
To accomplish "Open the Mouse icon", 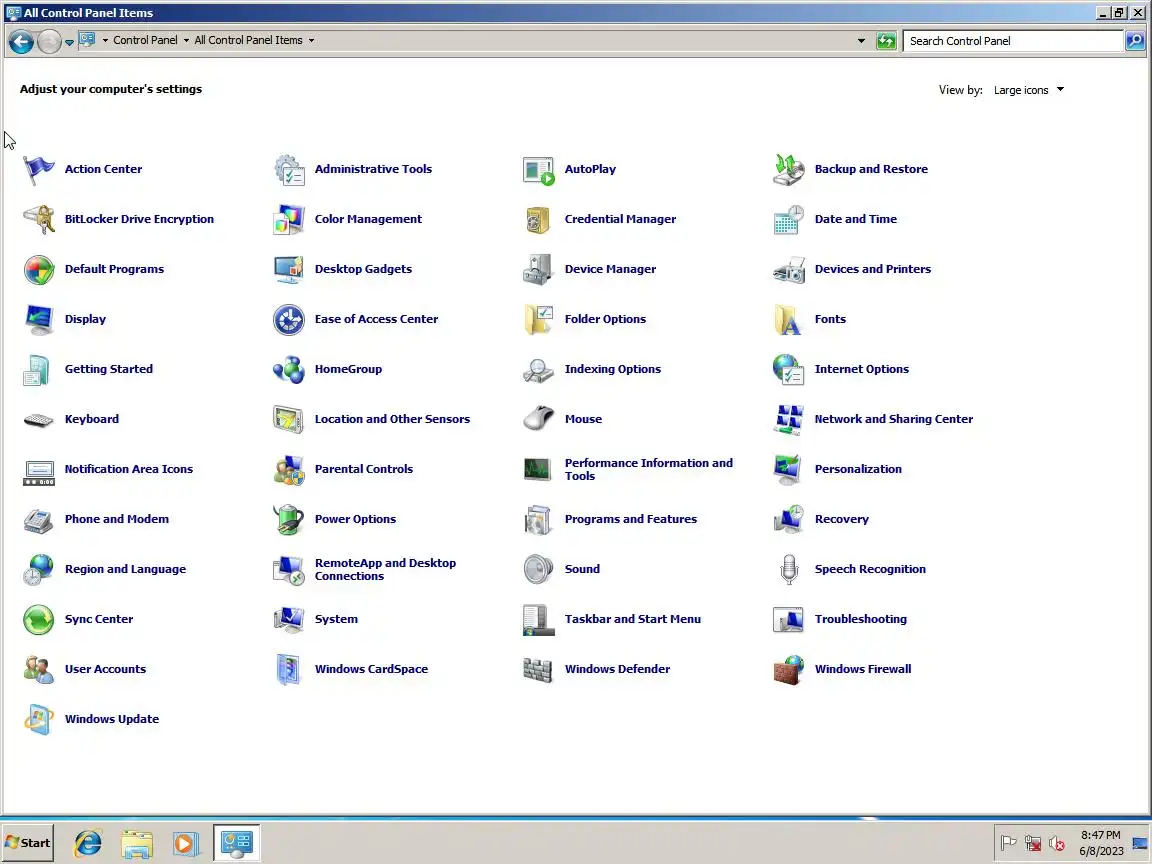I will [x=539, y=420].
